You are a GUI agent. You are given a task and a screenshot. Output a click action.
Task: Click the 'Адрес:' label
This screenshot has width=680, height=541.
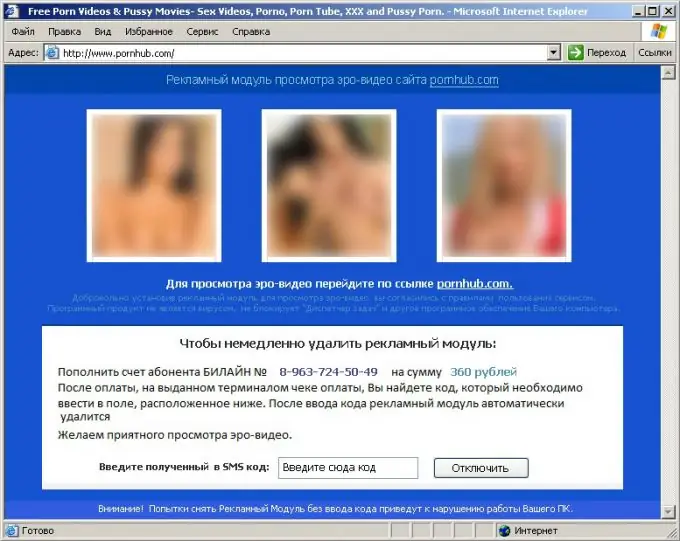click(23, 53)
